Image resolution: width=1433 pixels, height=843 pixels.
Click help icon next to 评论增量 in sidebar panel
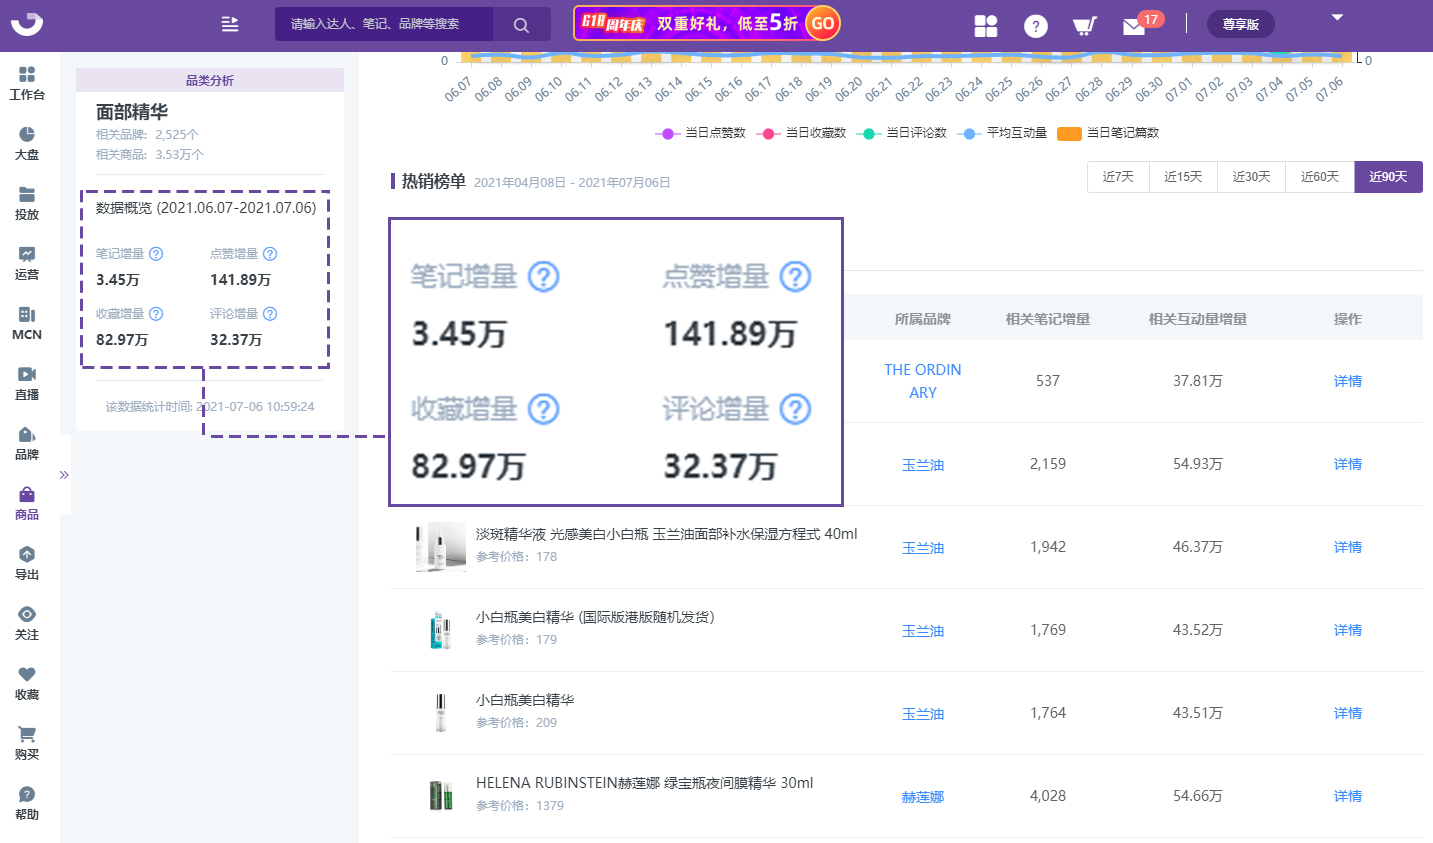[270, 314]
